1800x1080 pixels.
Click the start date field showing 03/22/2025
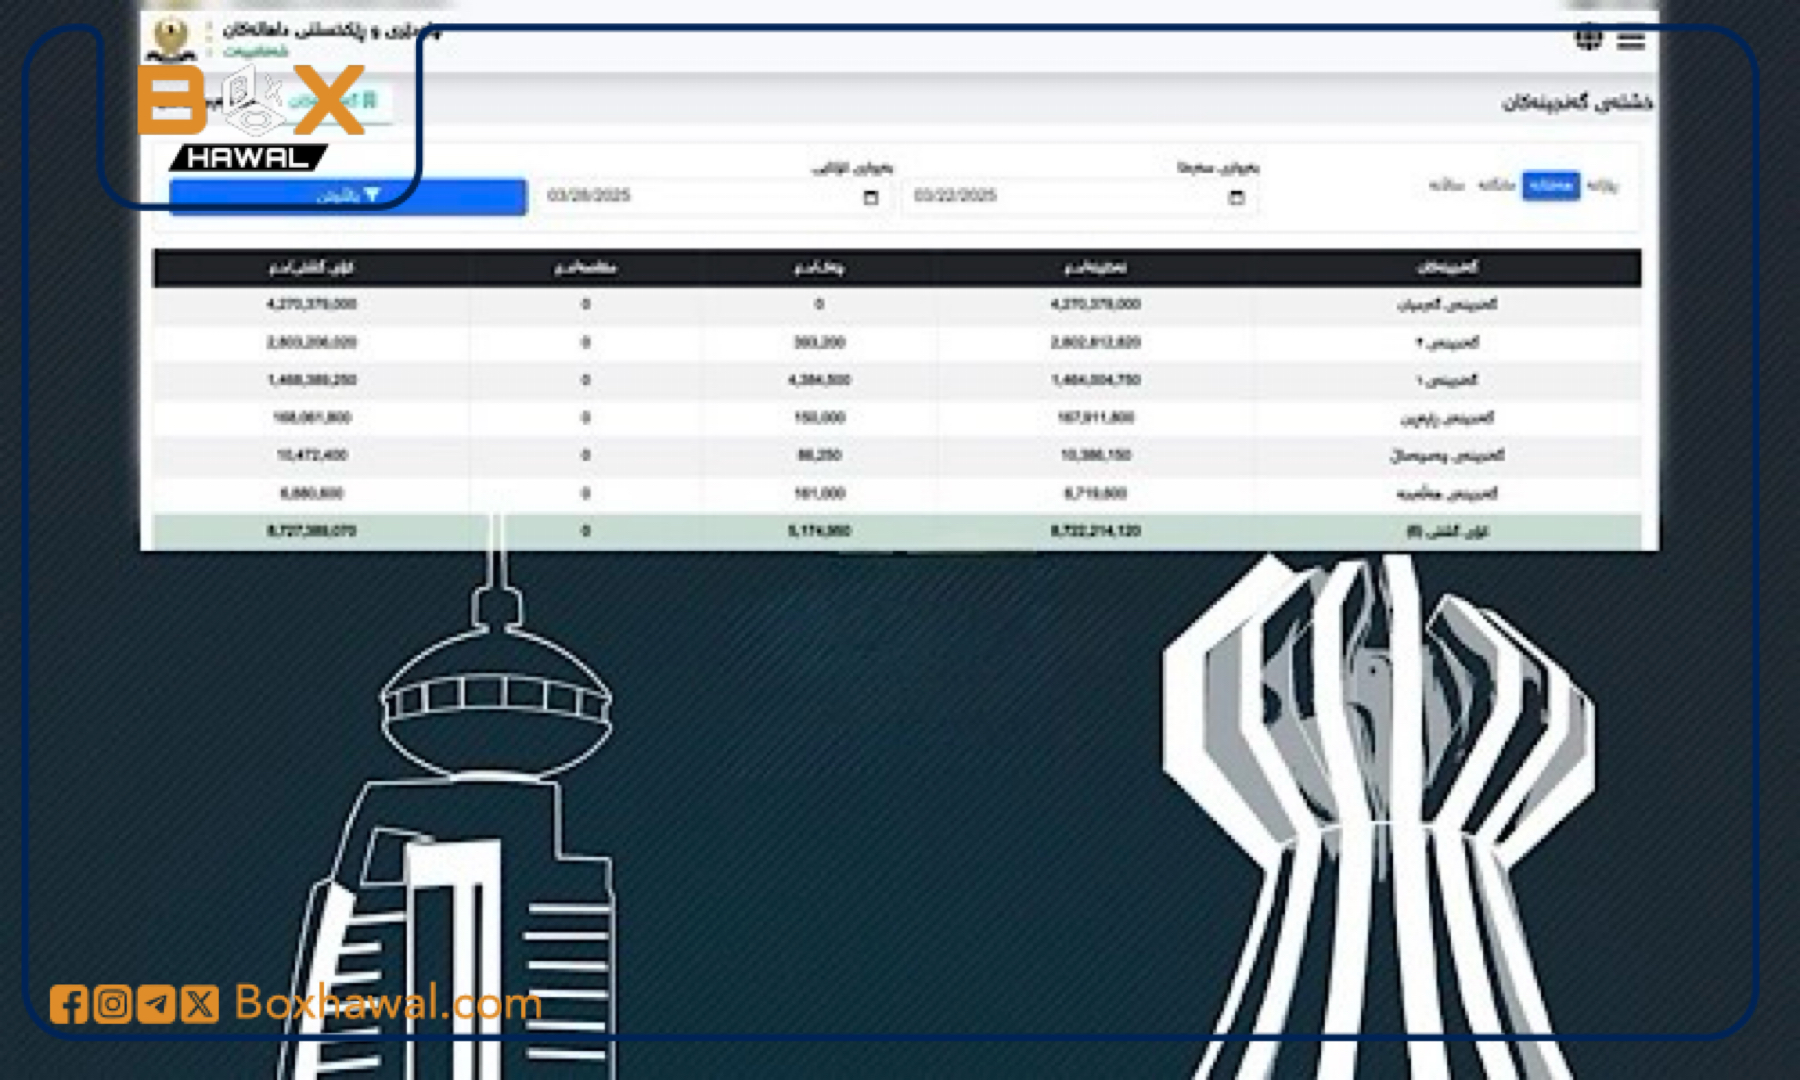click(1065, 196)
